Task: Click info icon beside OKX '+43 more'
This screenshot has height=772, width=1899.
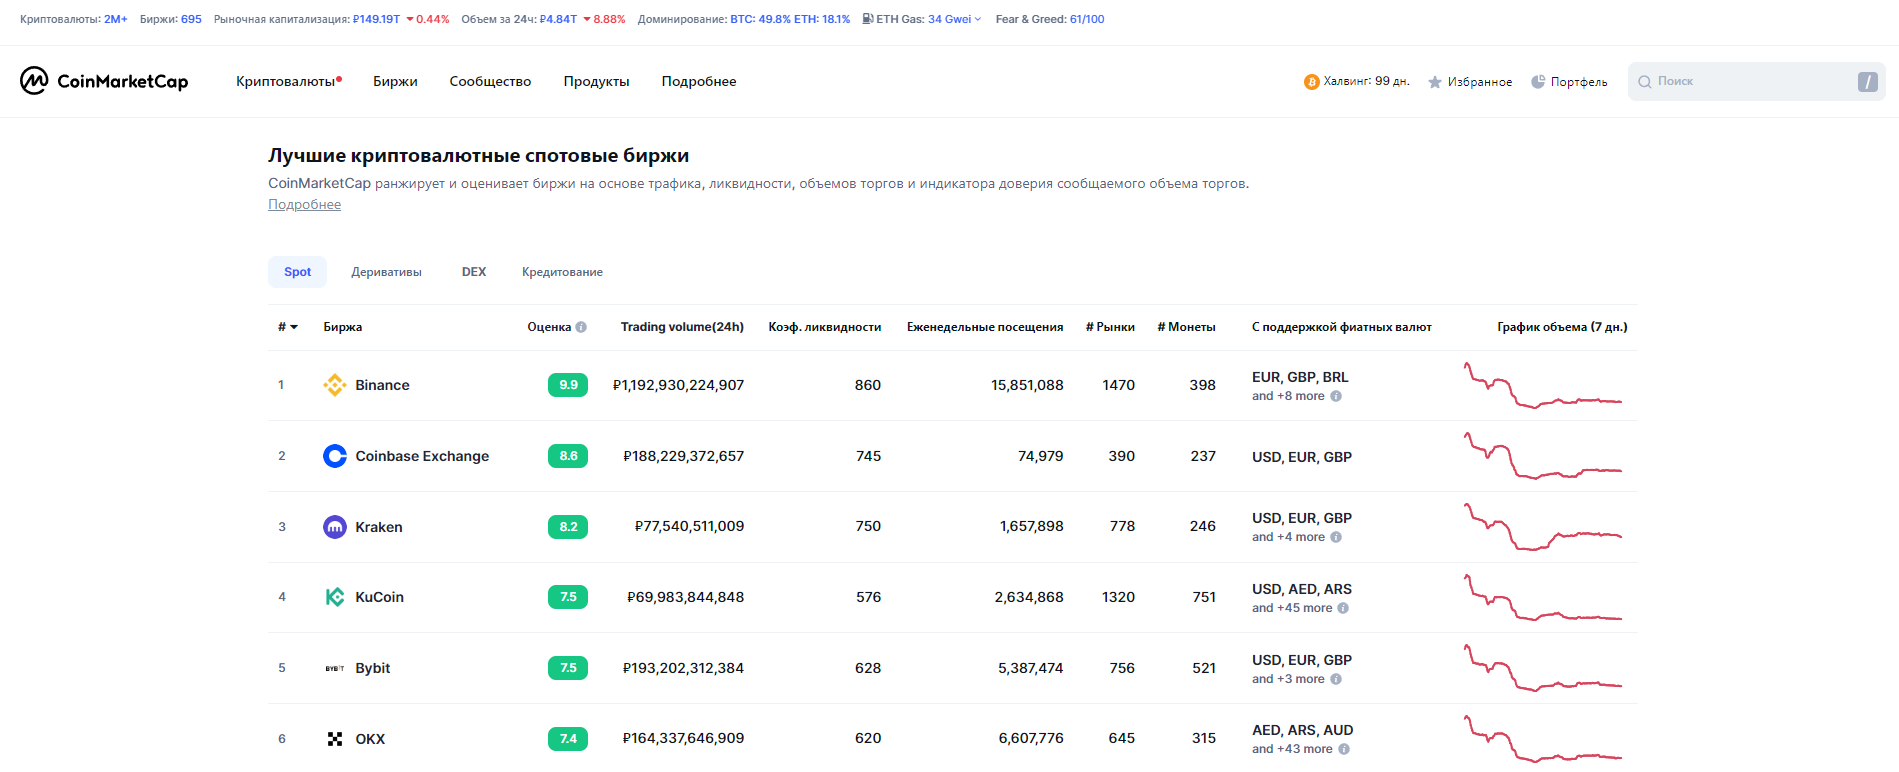Action: click(1344, 749)
